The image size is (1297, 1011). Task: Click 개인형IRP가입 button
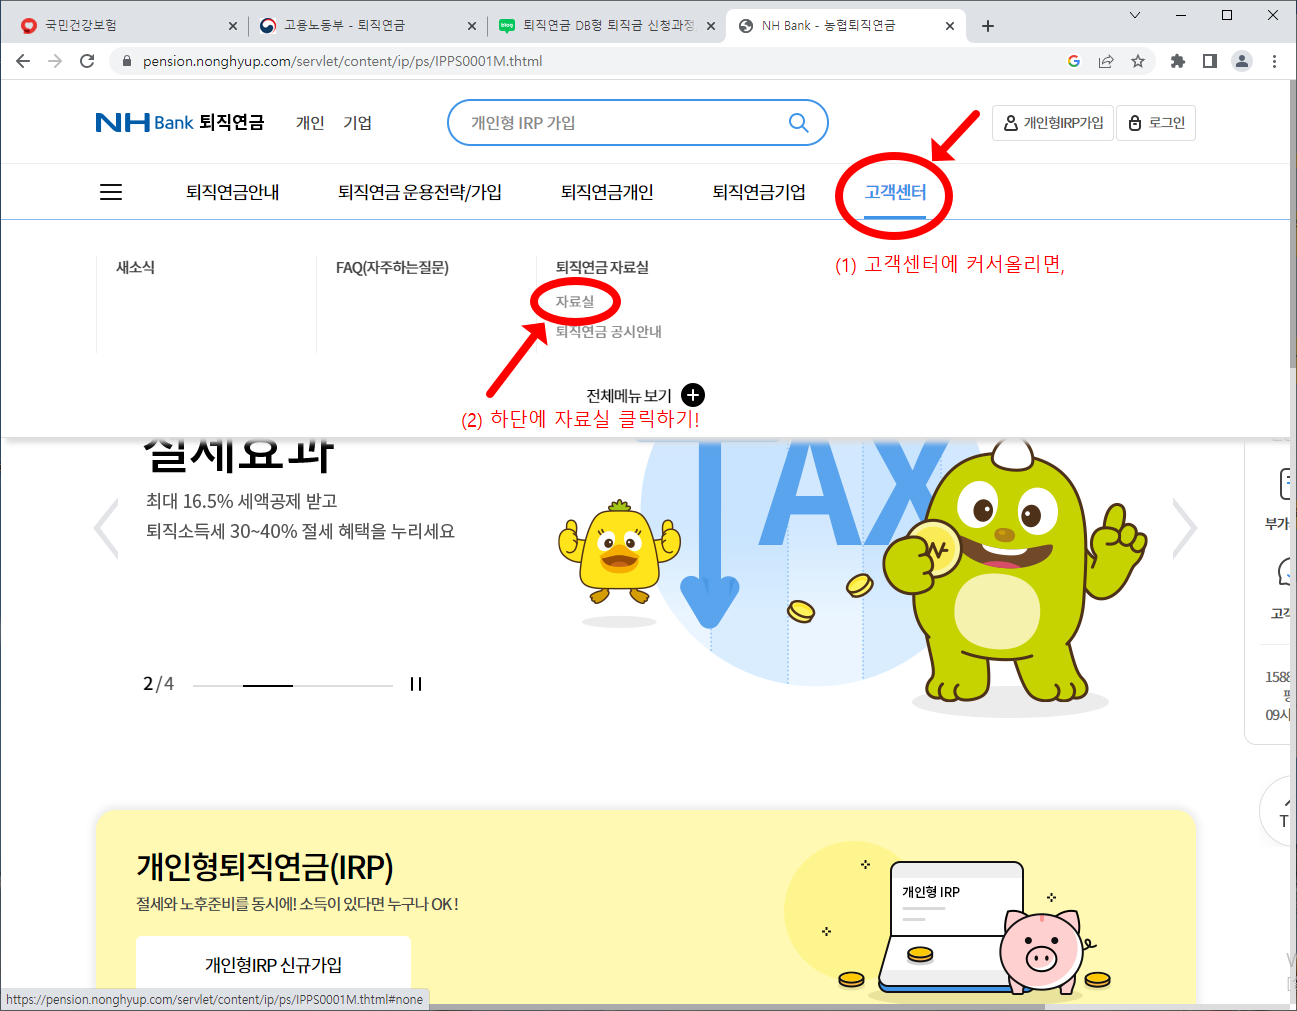pyautogui.click(x=1053, y=123)
